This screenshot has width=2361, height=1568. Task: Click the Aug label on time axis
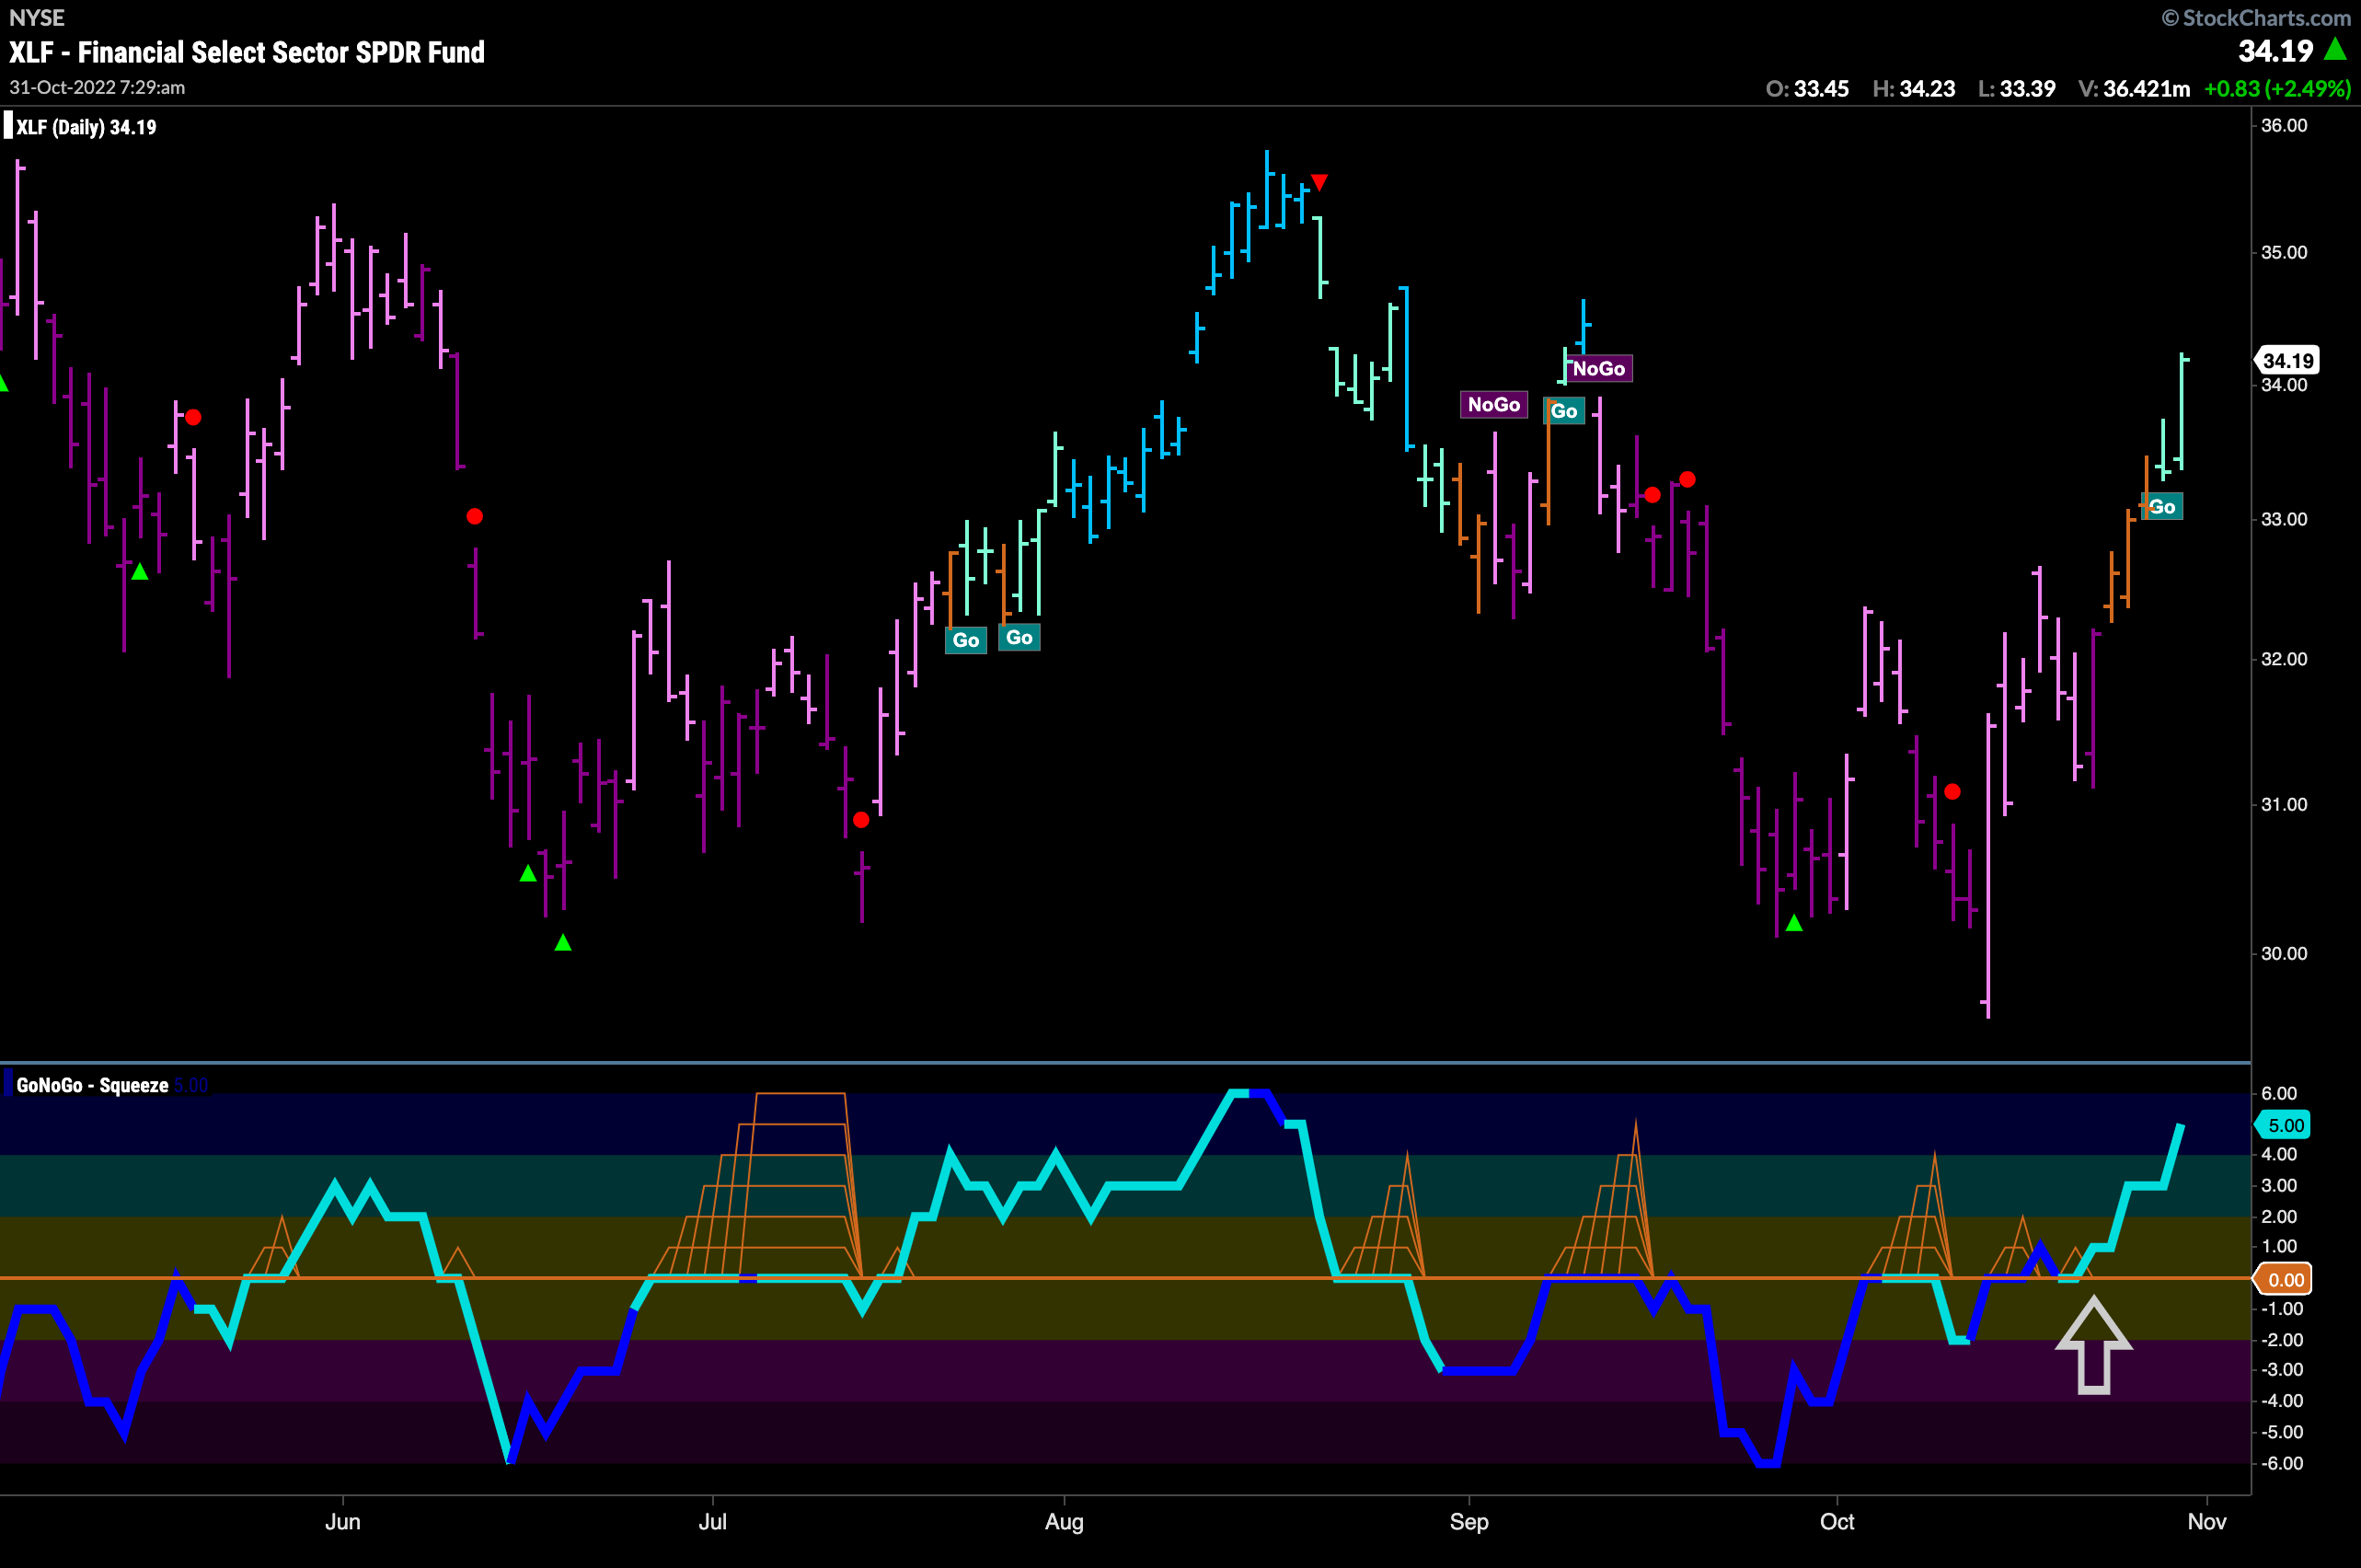pyautogui.click(x=1064, y=1521)
